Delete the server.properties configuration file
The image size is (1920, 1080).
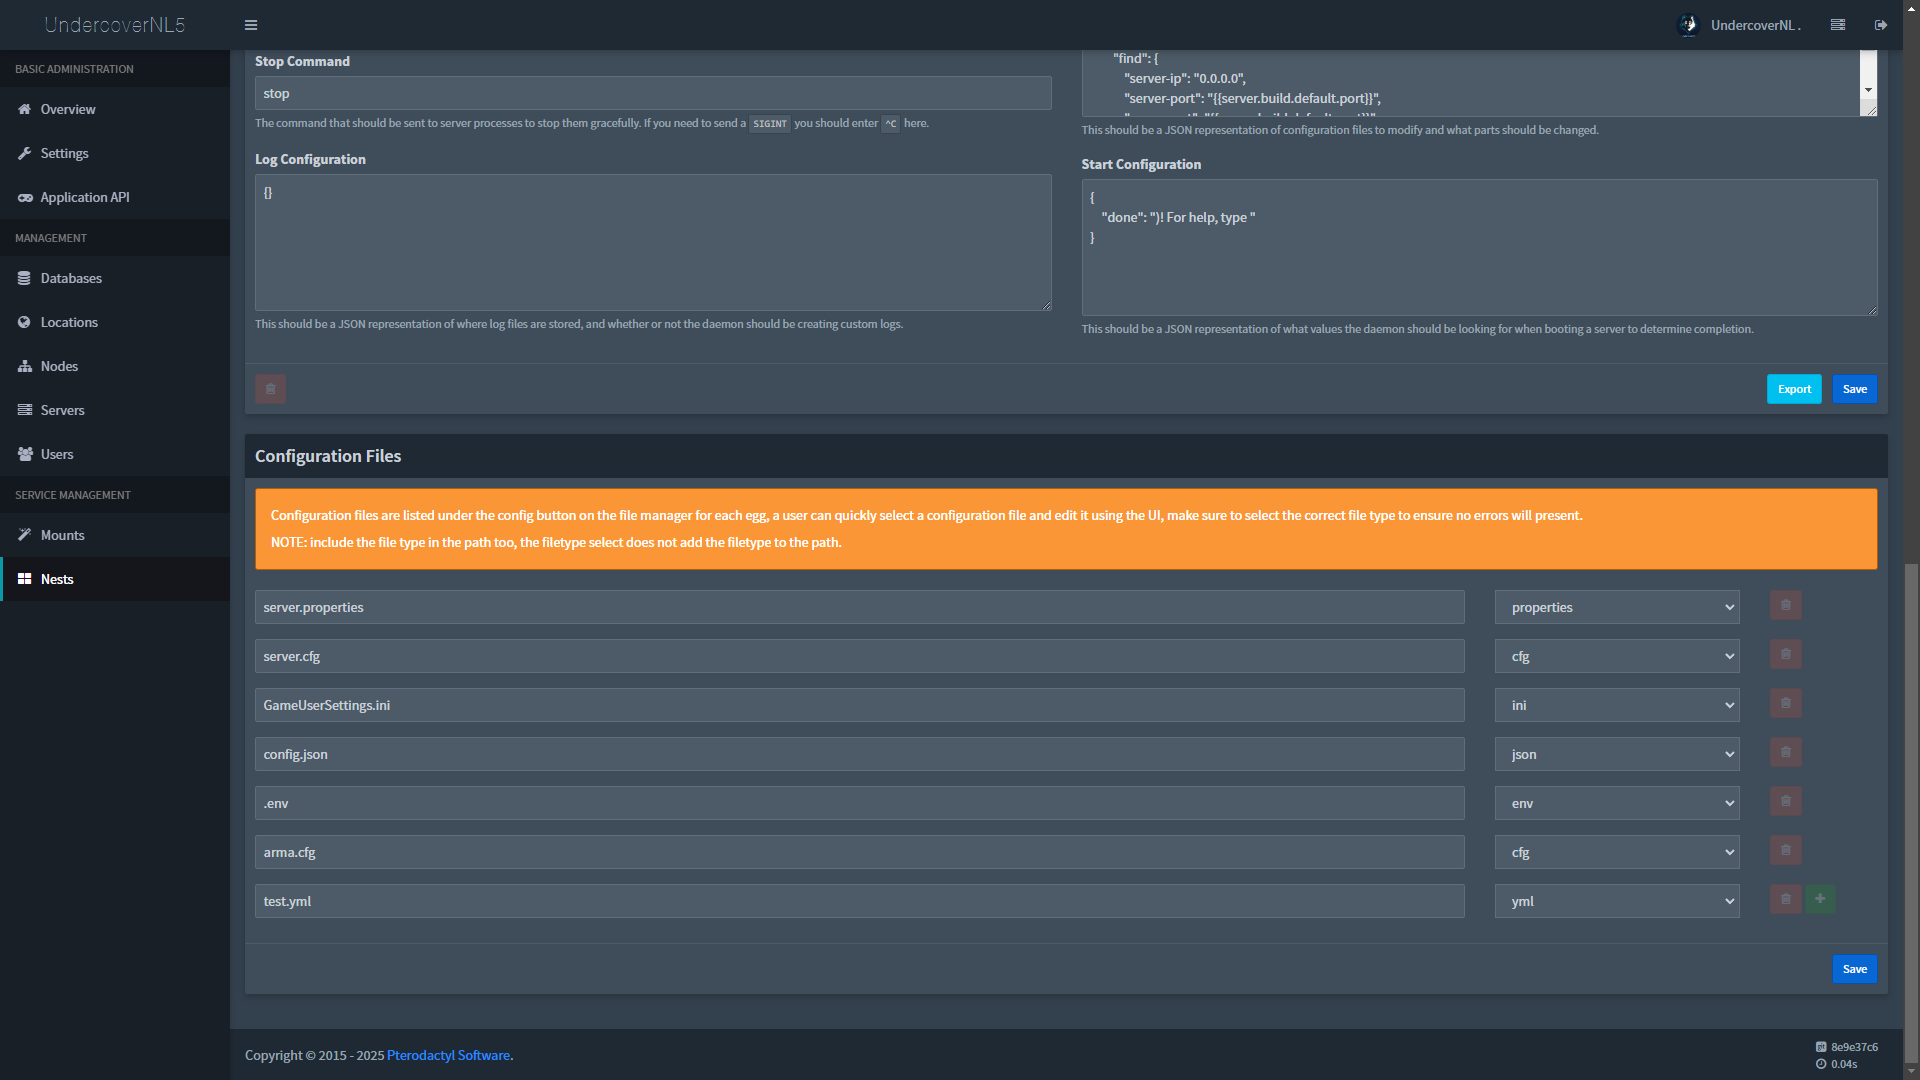pyautogui.click(x=1785, y=605)
